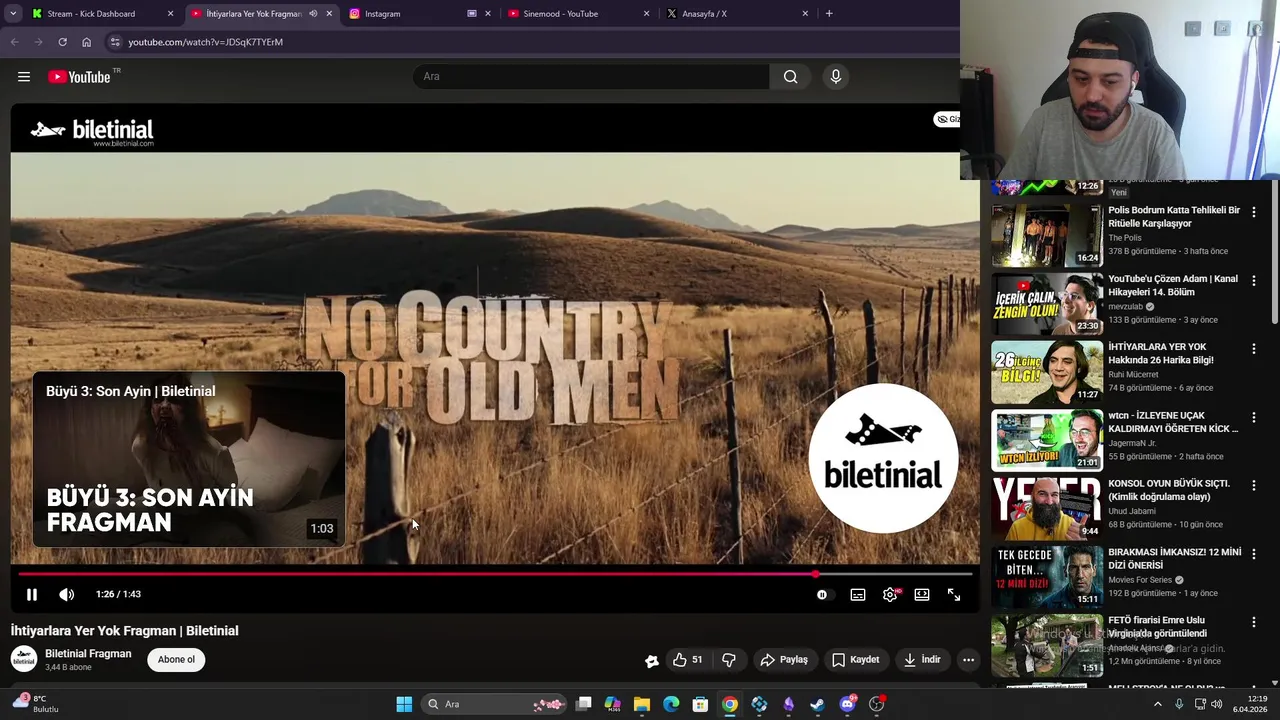Open Biletinial Fragman channel name link
Image resolution: width=1280 pixels, height=720 pixels.
pos(88,653)
